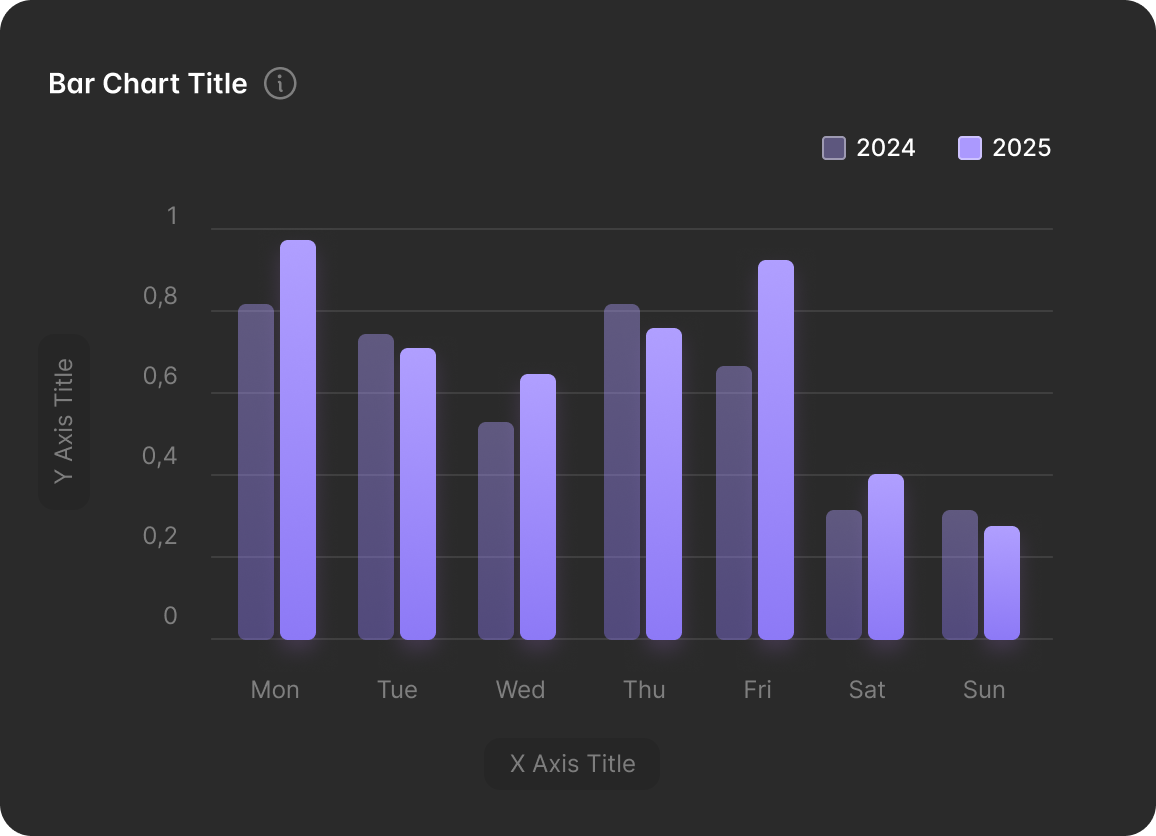Click the Wed label on x-axis
1156x836 pixels.
[x=520, y=690]
